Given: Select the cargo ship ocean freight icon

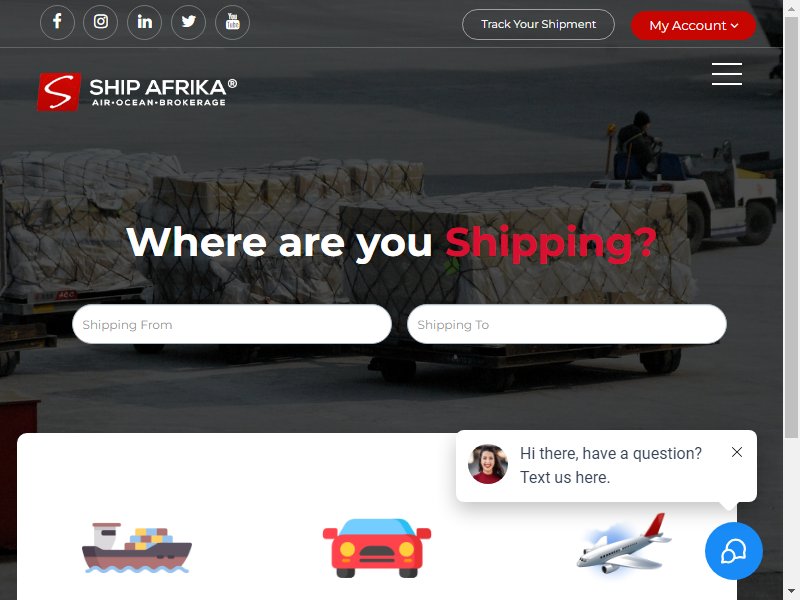Looking at the screenshot, I should coord(137,547).
